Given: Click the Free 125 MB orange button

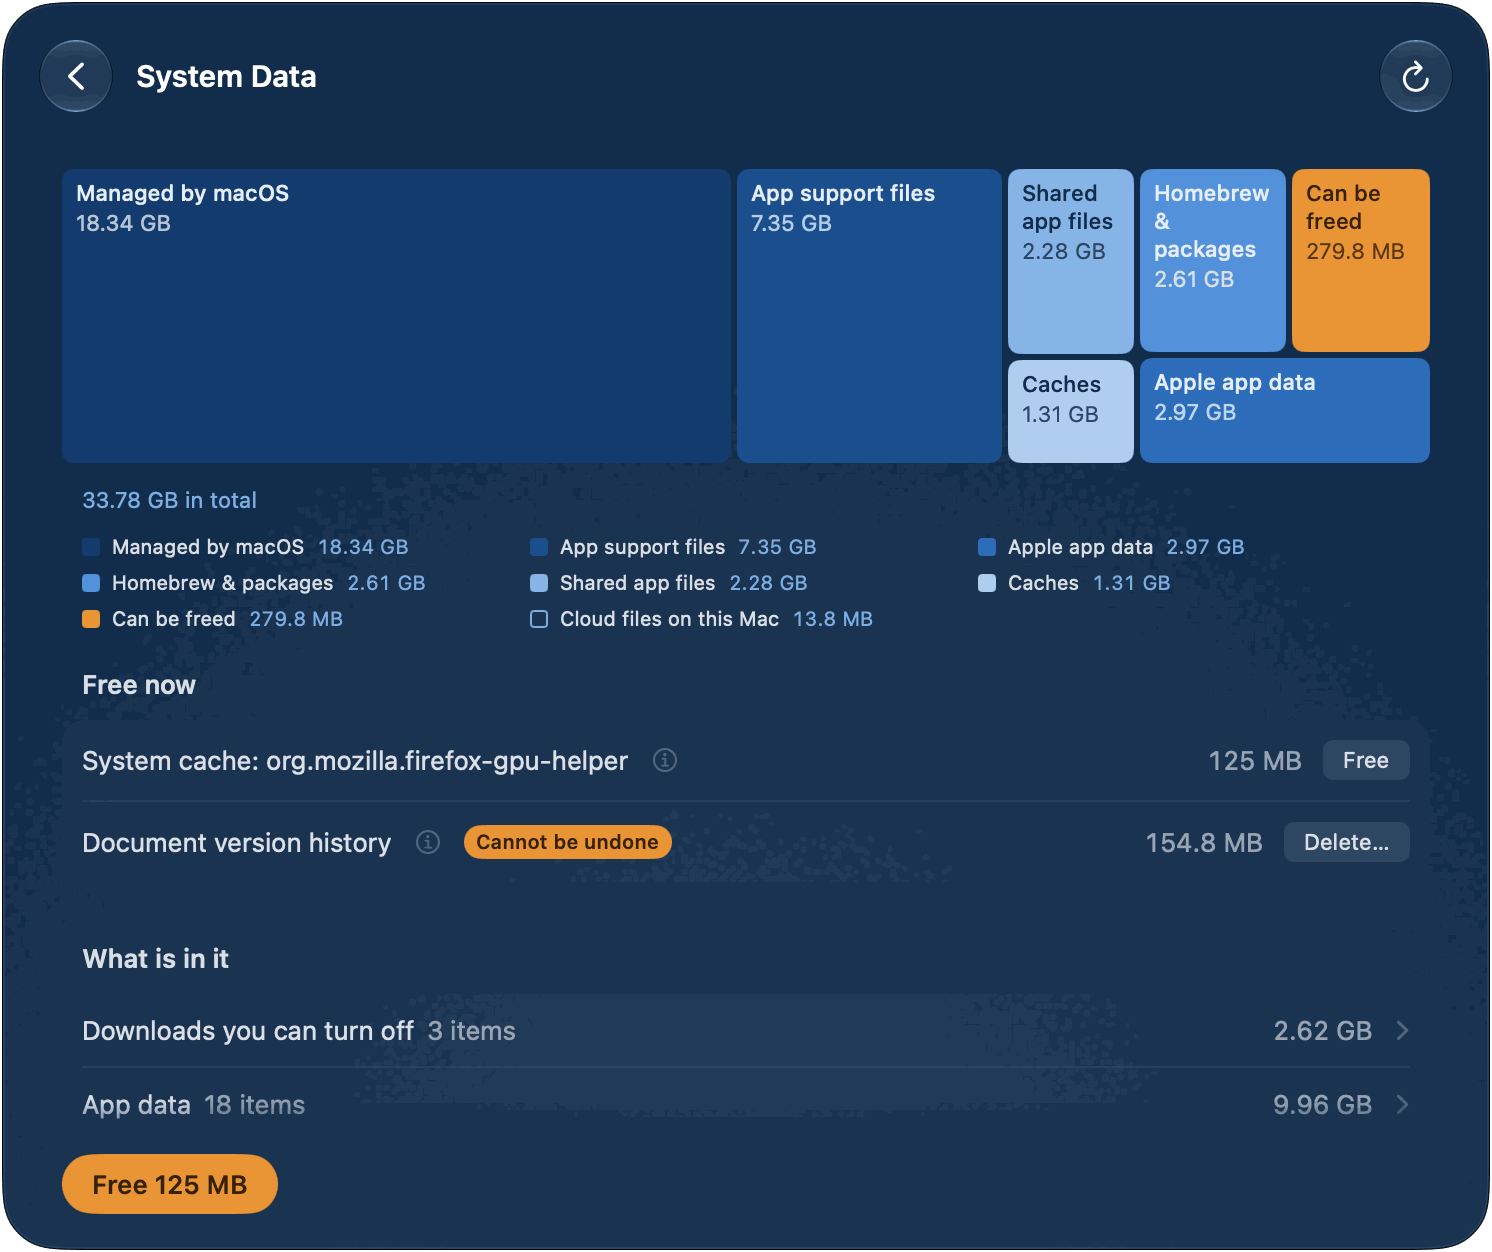Looking at the screenshot, I should pos(170,1185).
